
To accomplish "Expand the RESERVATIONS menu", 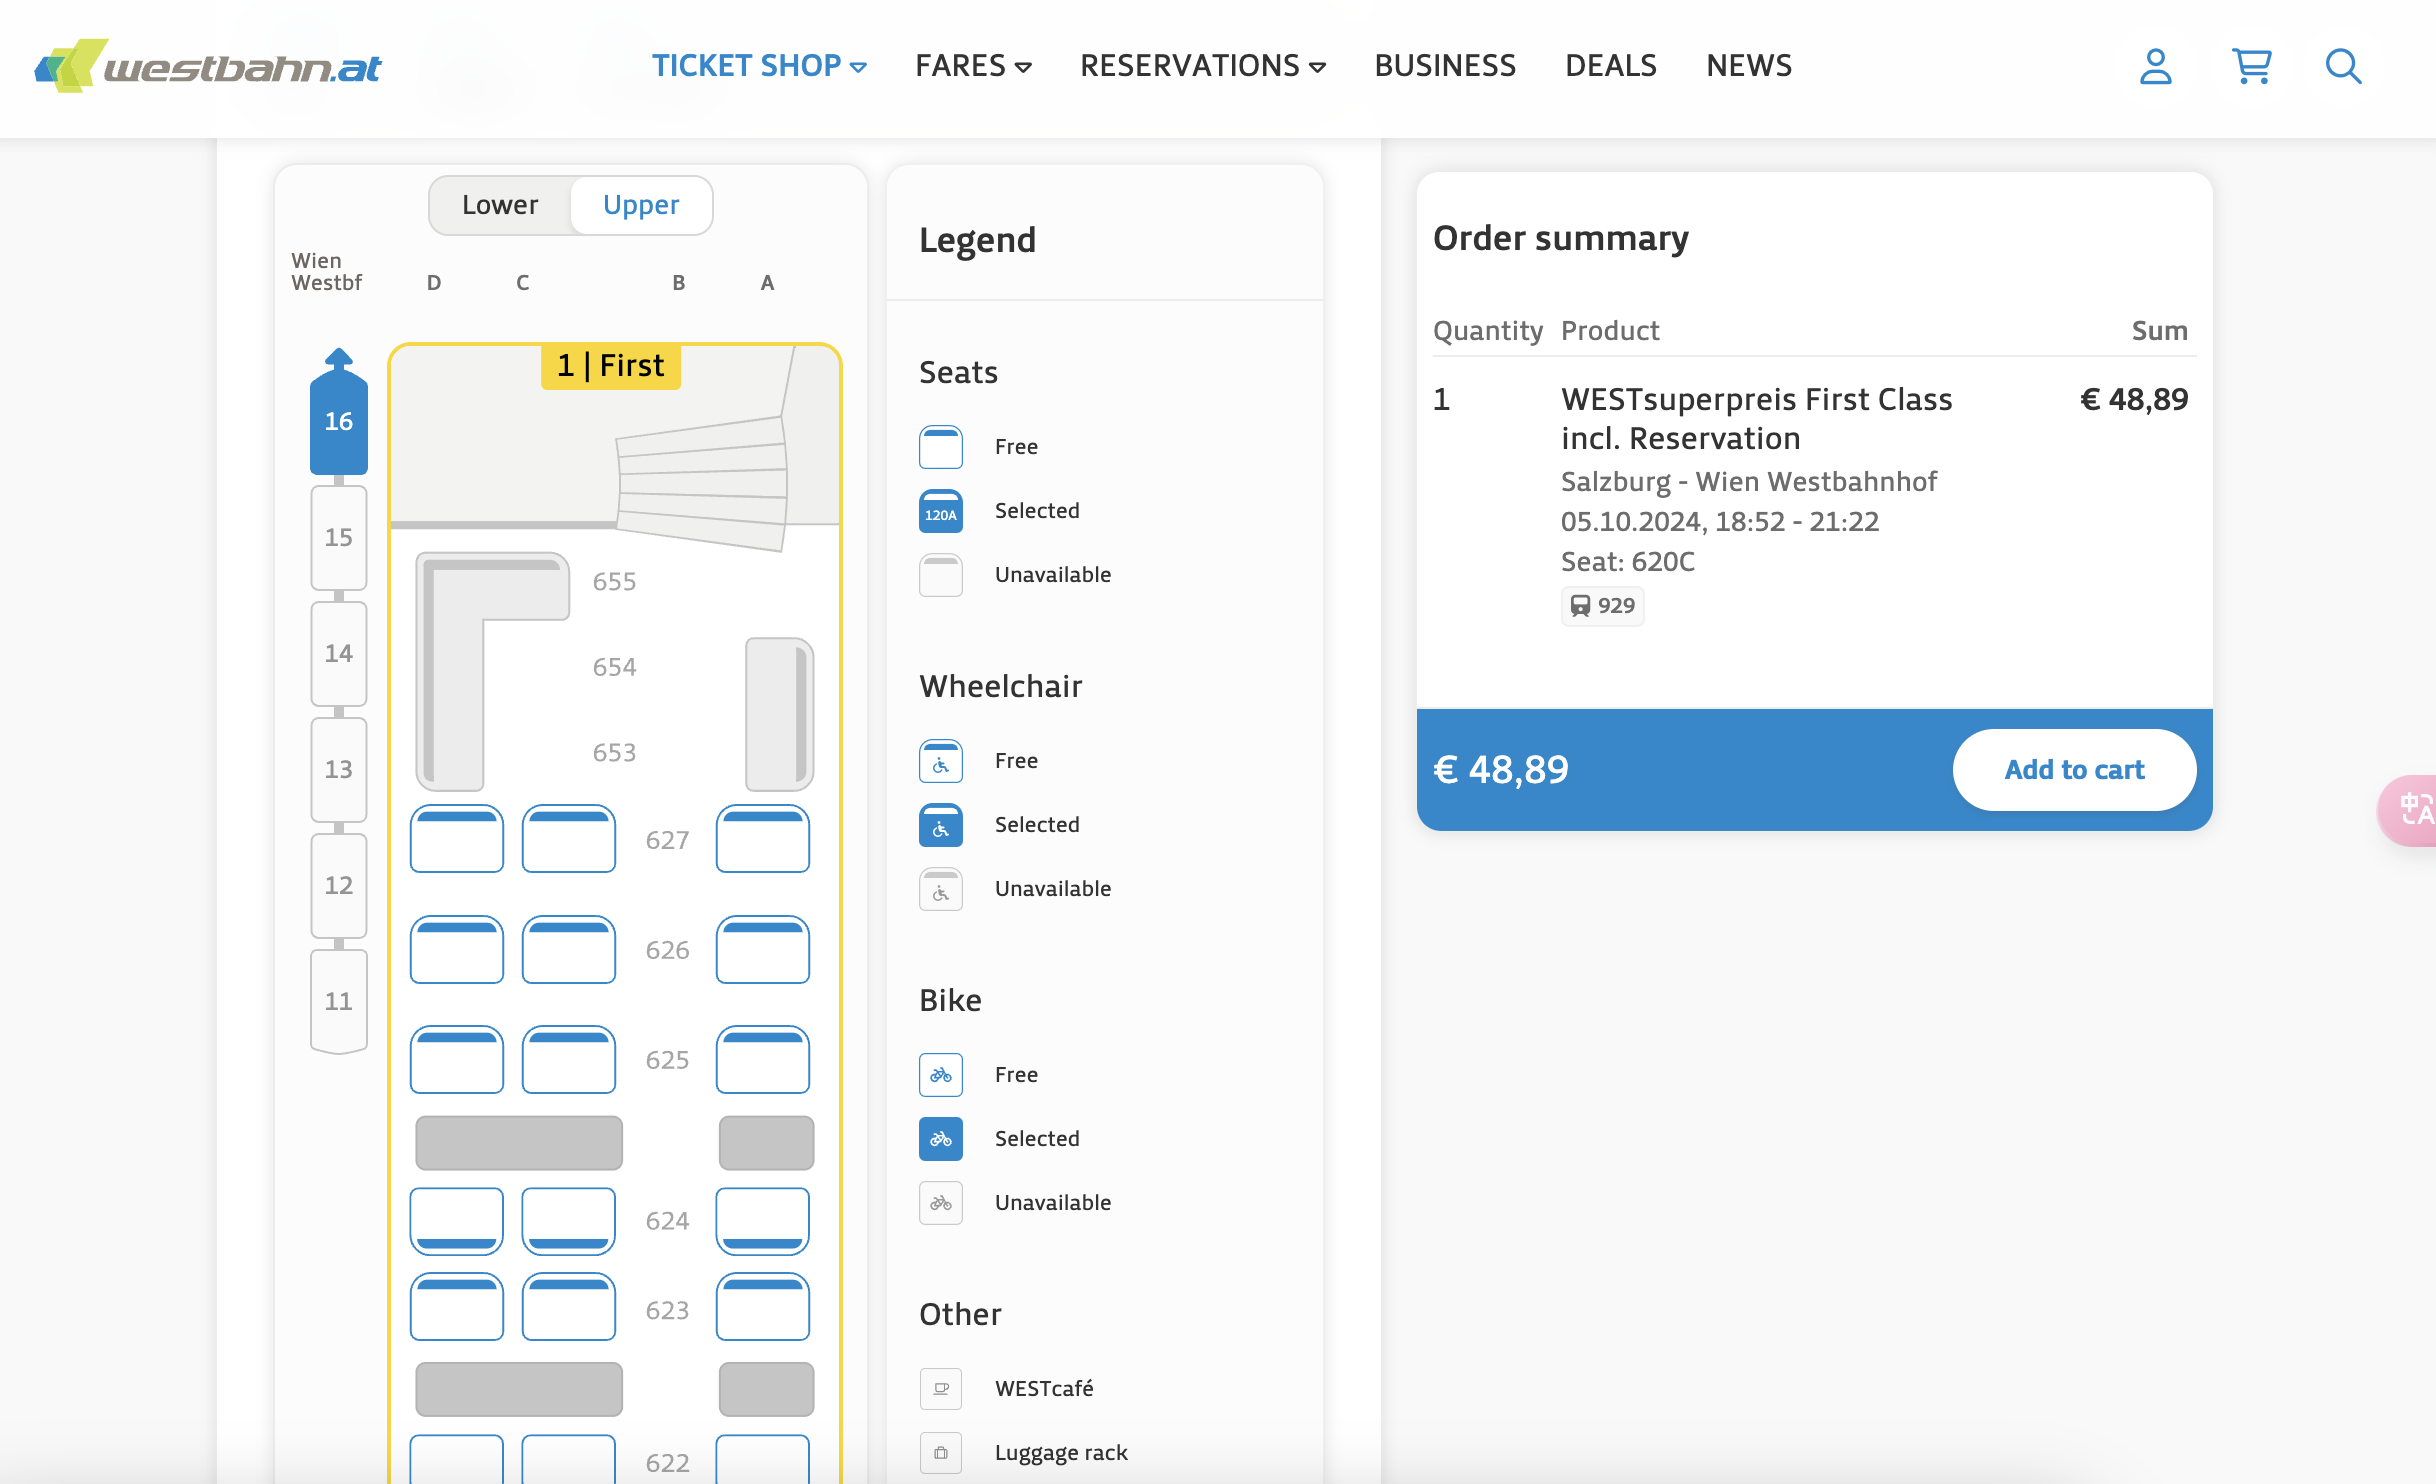I will (x=1203, y=66).
